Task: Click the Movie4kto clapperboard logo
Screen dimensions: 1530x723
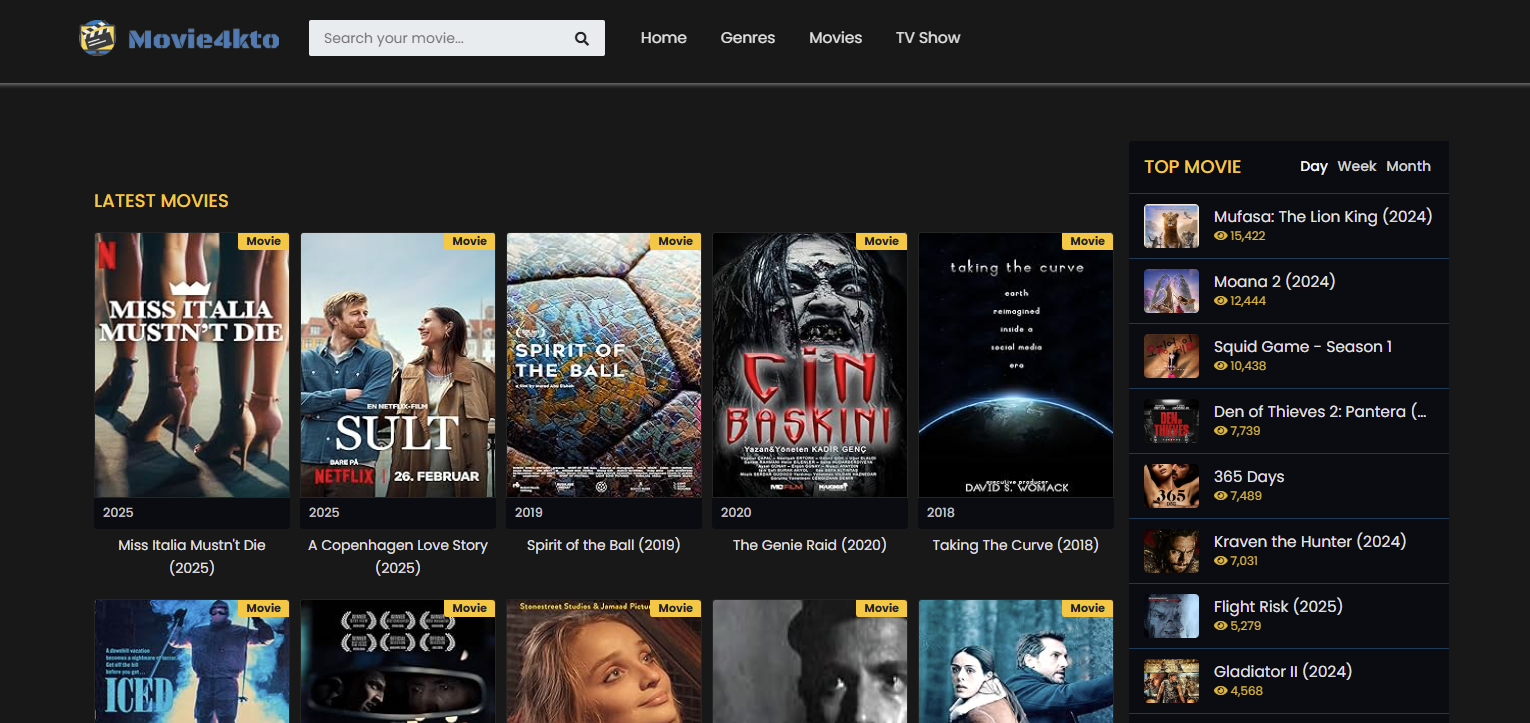Action: [x=97, y=38]
